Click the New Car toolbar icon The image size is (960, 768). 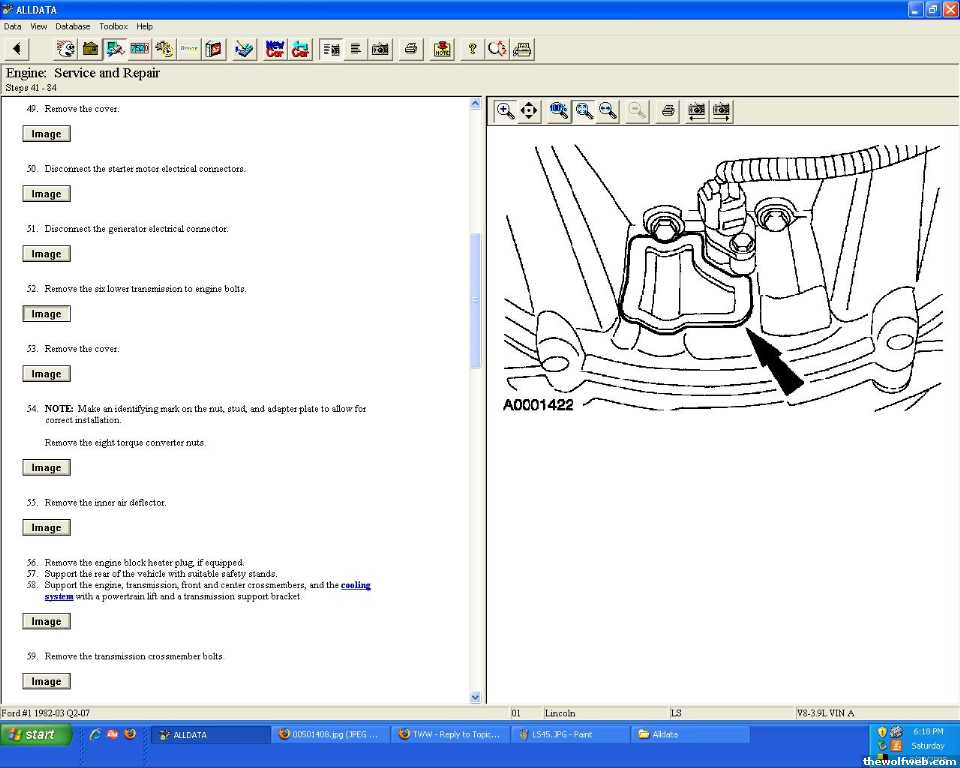(x=275, y=48)
